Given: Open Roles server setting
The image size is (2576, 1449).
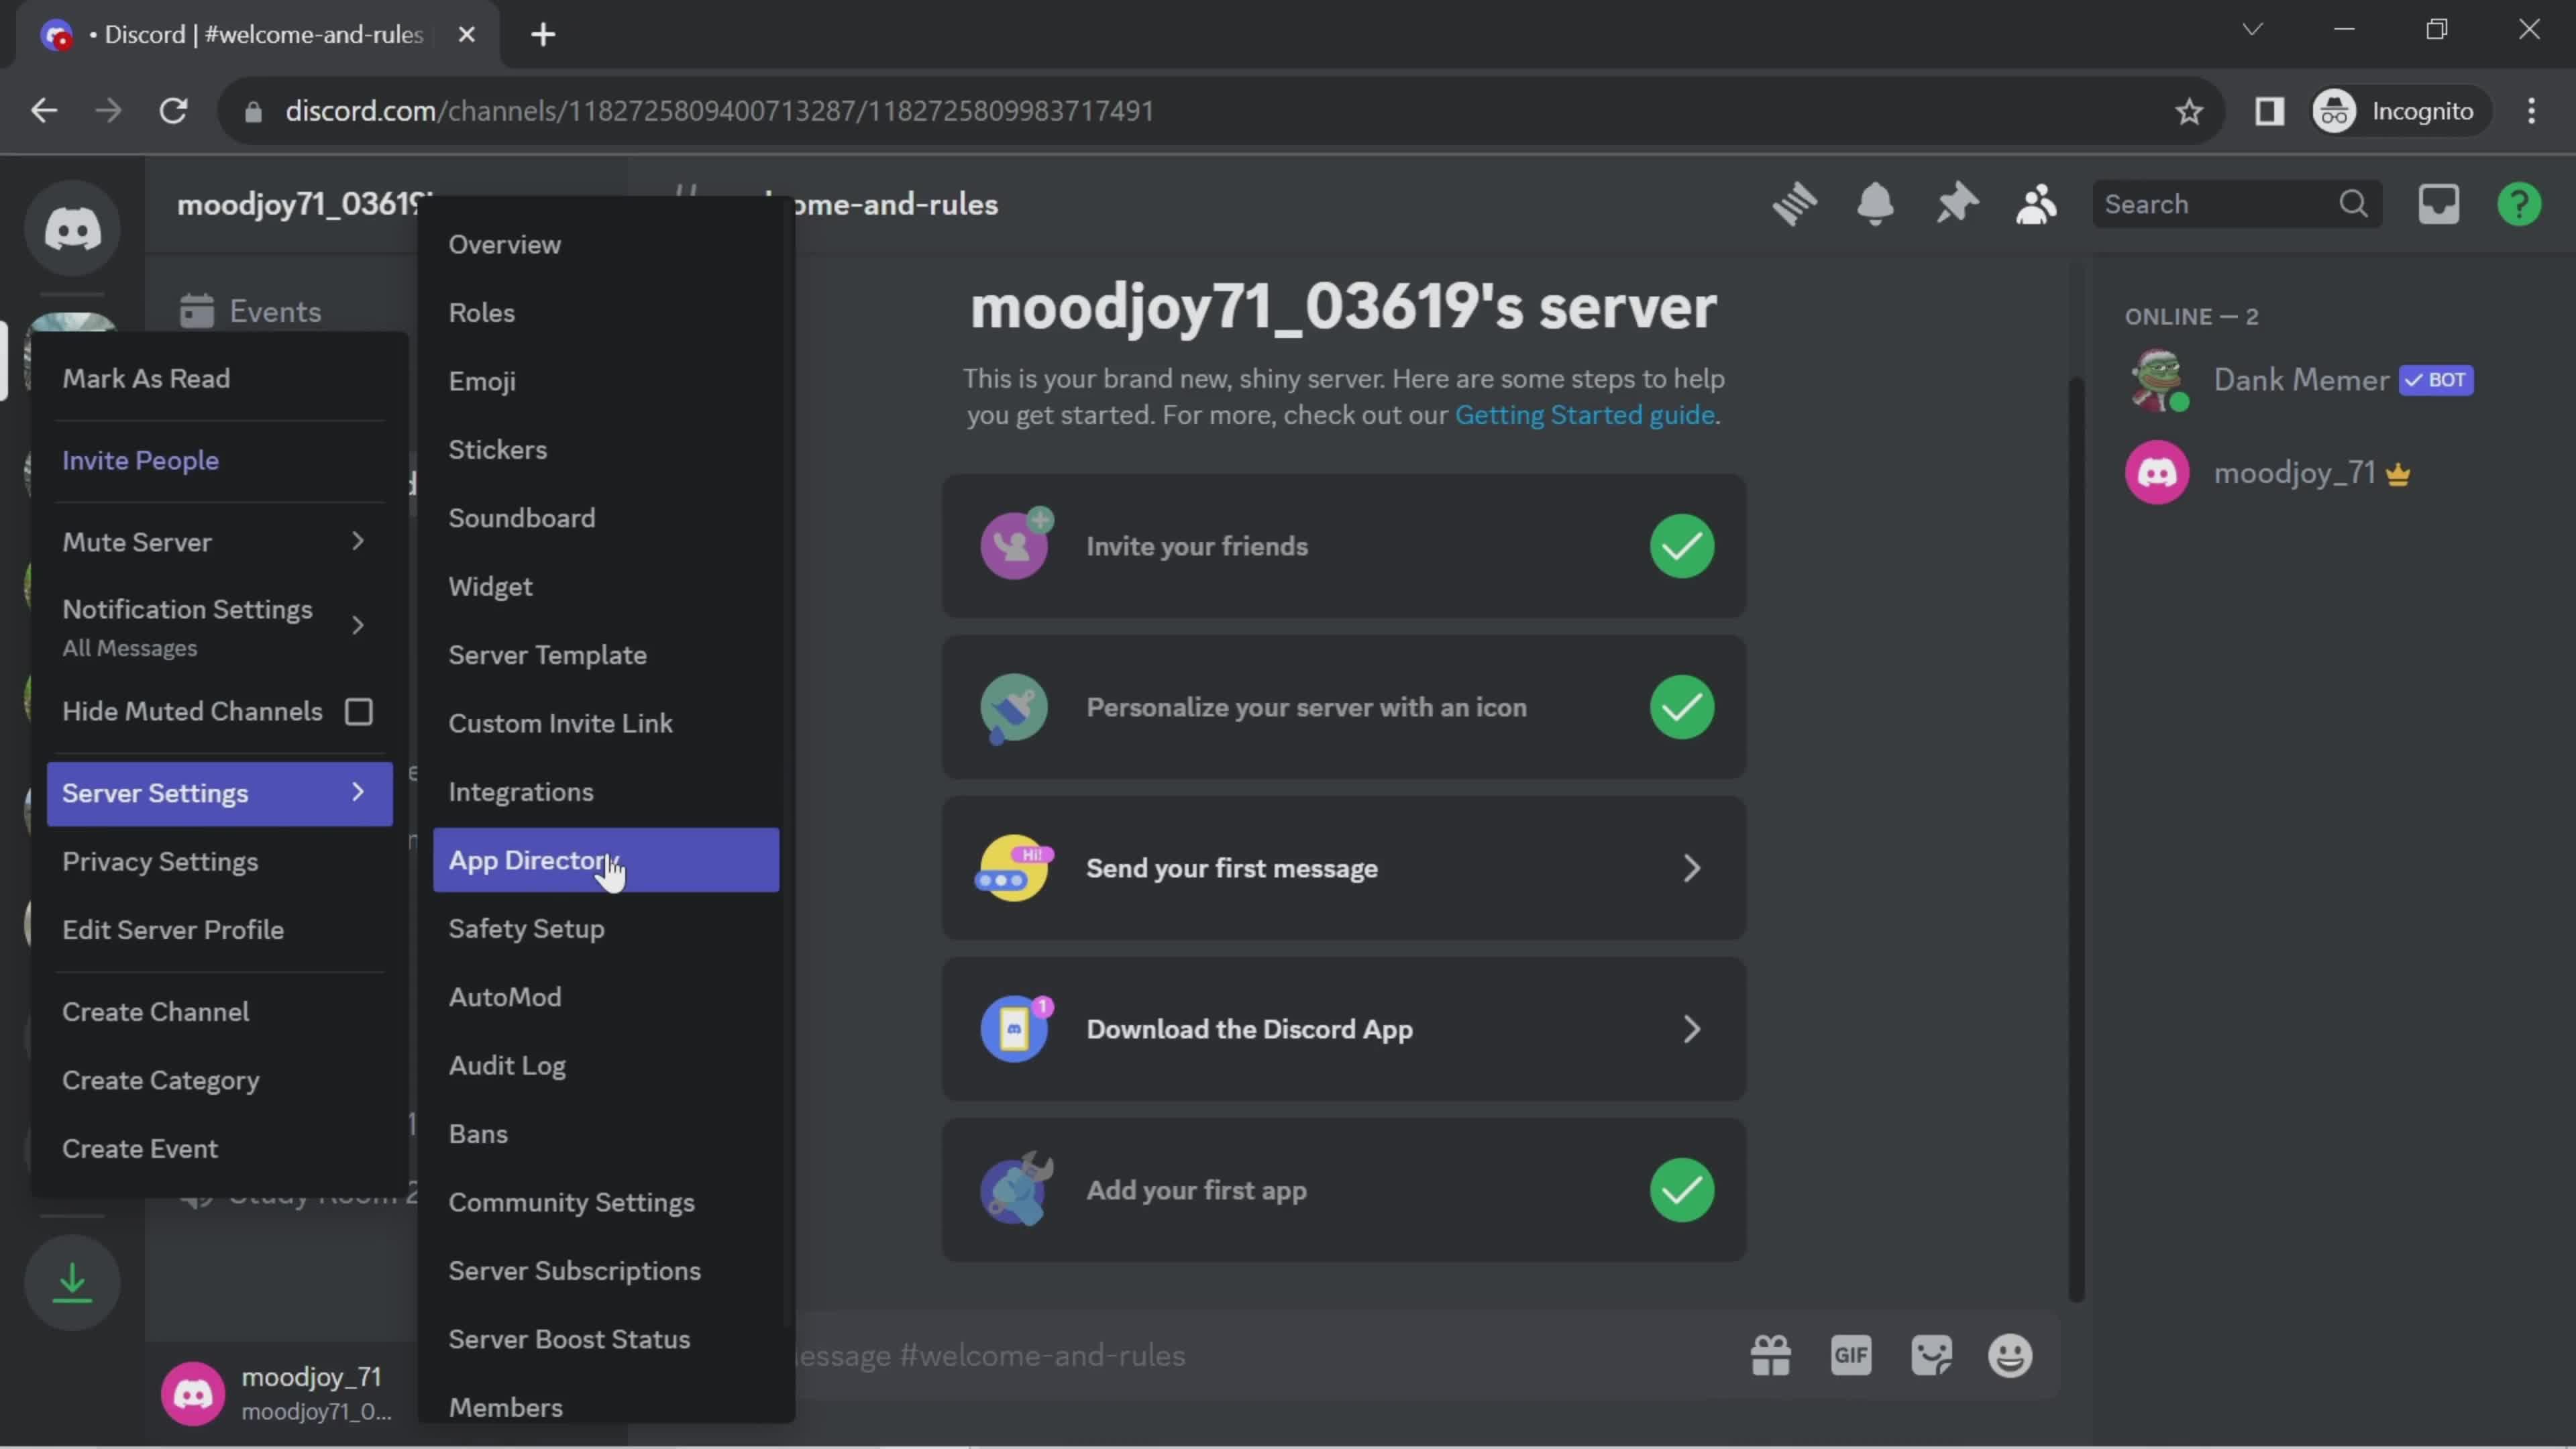Looking at the screenshot, I should [606, 312].
